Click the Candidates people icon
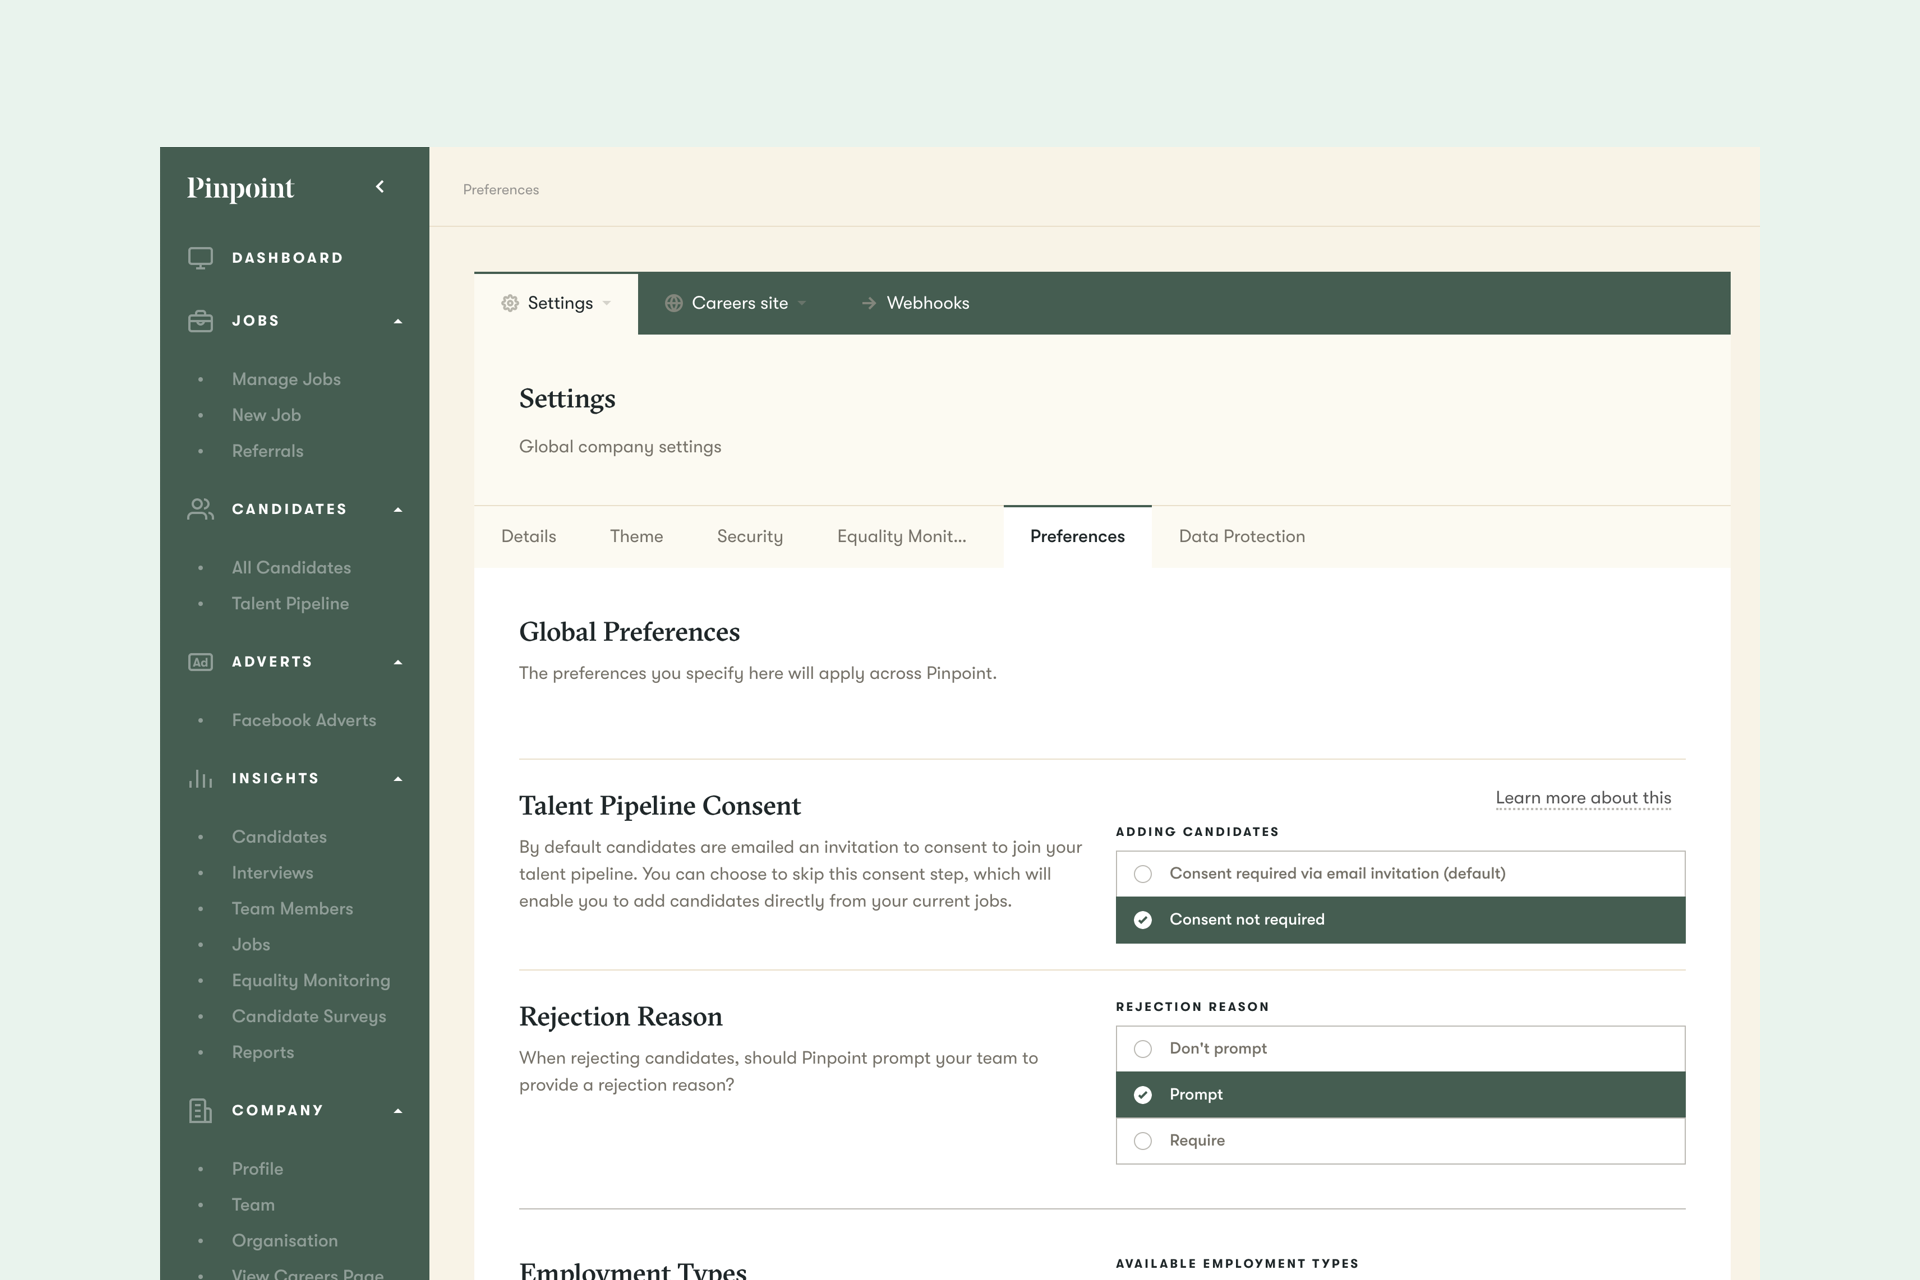This screenshot has width=1920, height=1280. [200, 509]
